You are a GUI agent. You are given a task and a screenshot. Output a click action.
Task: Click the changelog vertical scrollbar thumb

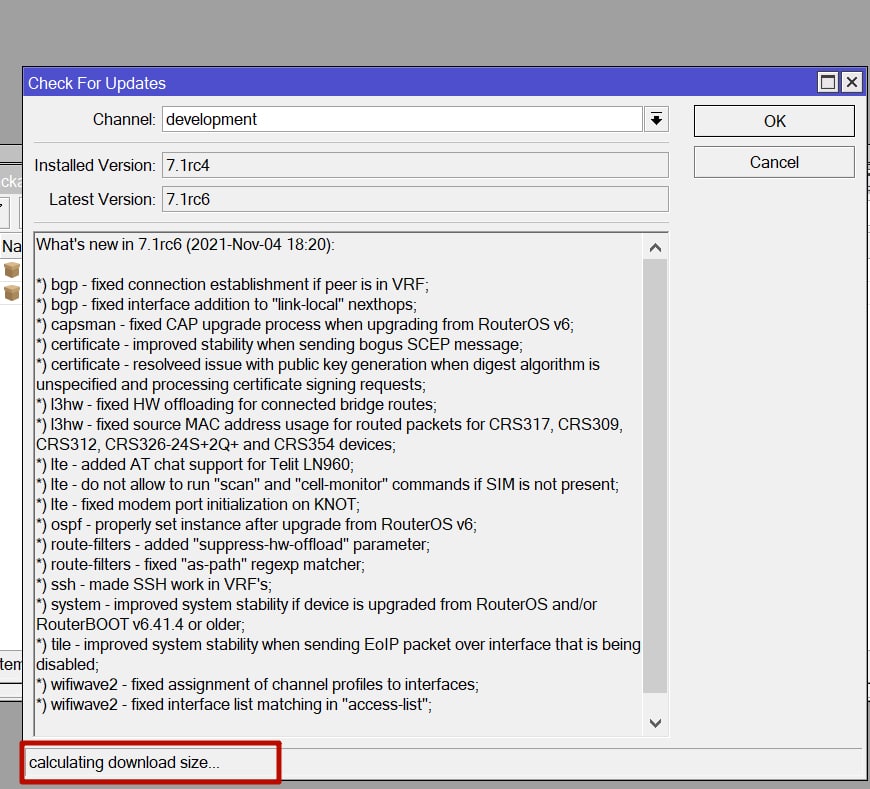(655, 476)
